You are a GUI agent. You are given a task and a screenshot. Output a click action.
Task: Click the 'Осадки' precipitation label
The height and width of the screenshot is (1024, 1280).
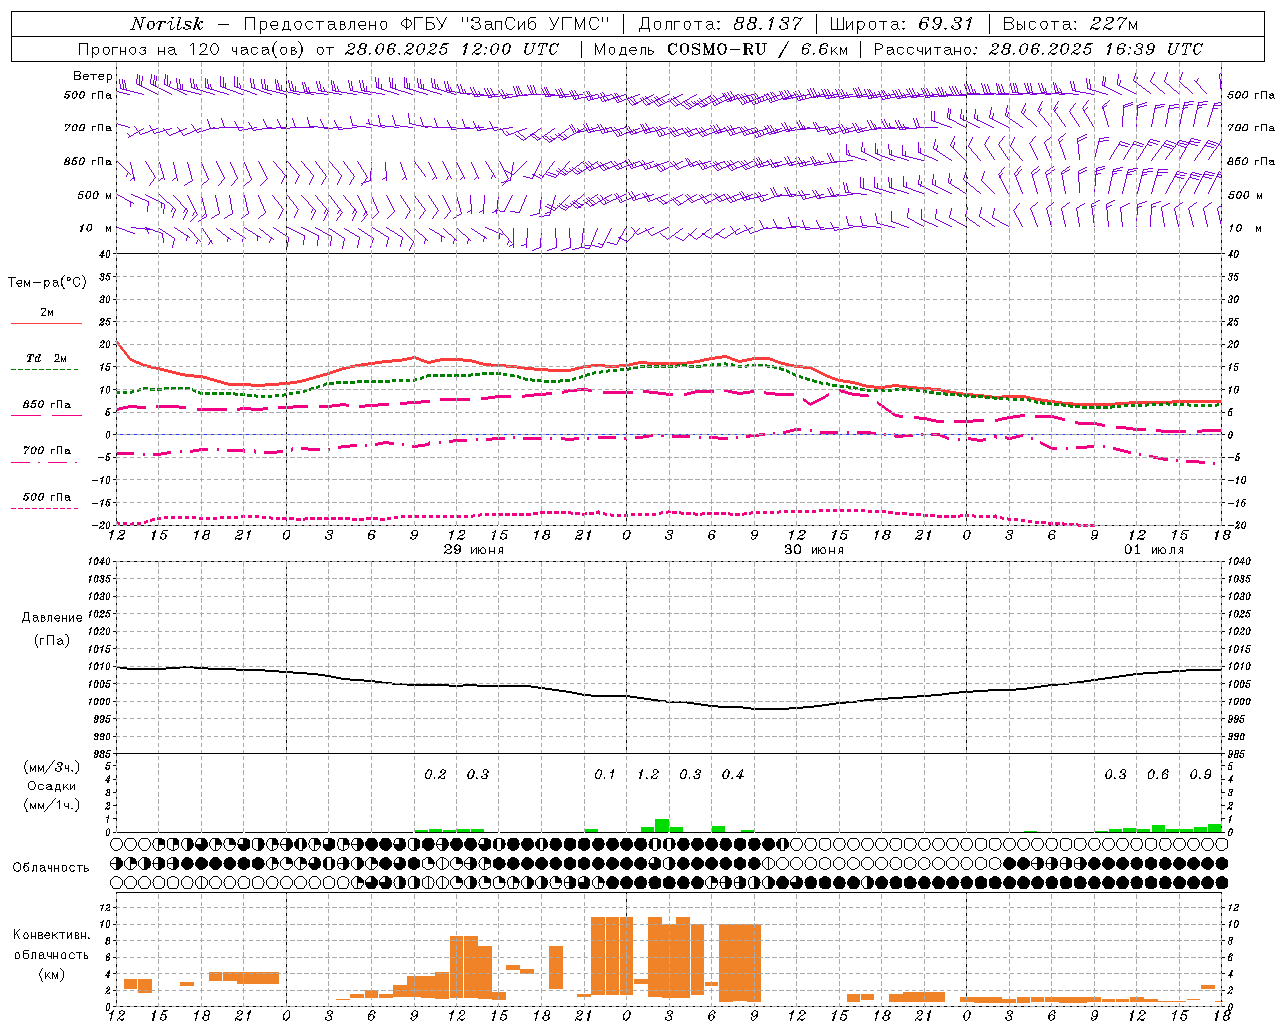click(x=51, y=786)
